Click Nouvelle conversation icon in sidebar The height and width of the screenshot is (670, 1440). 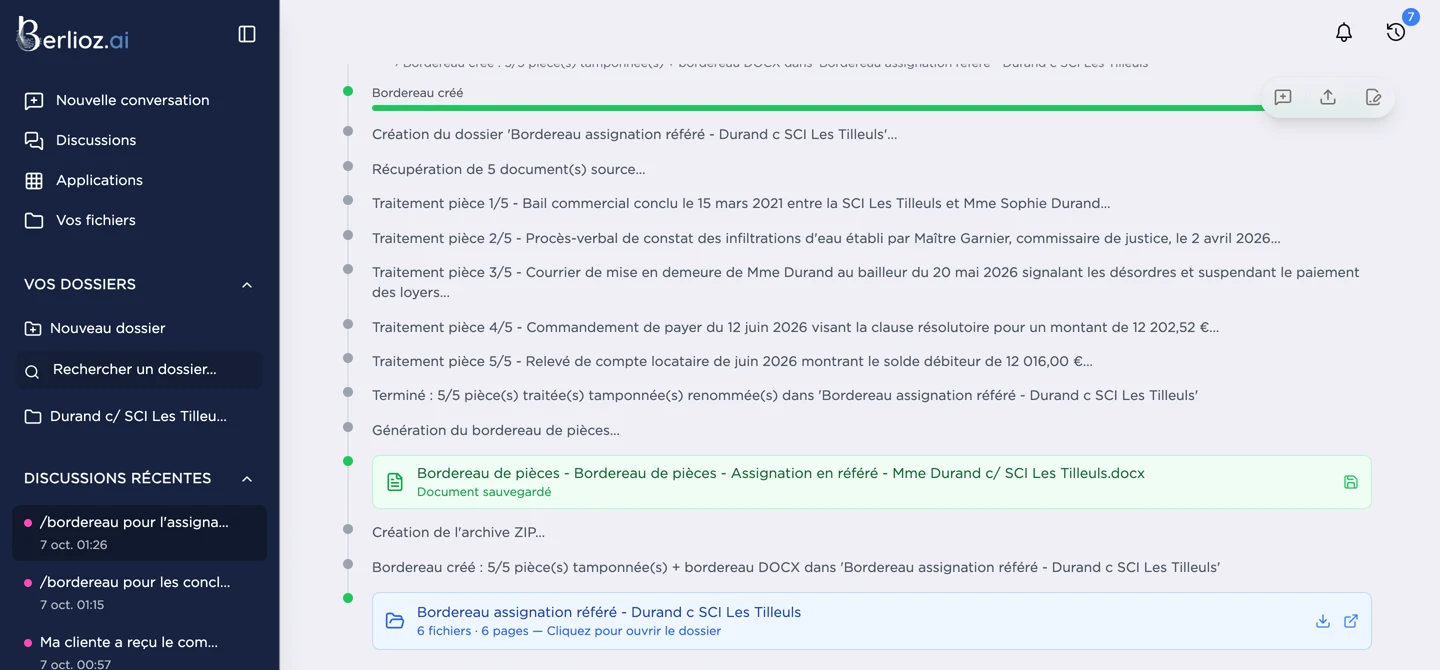34,100
